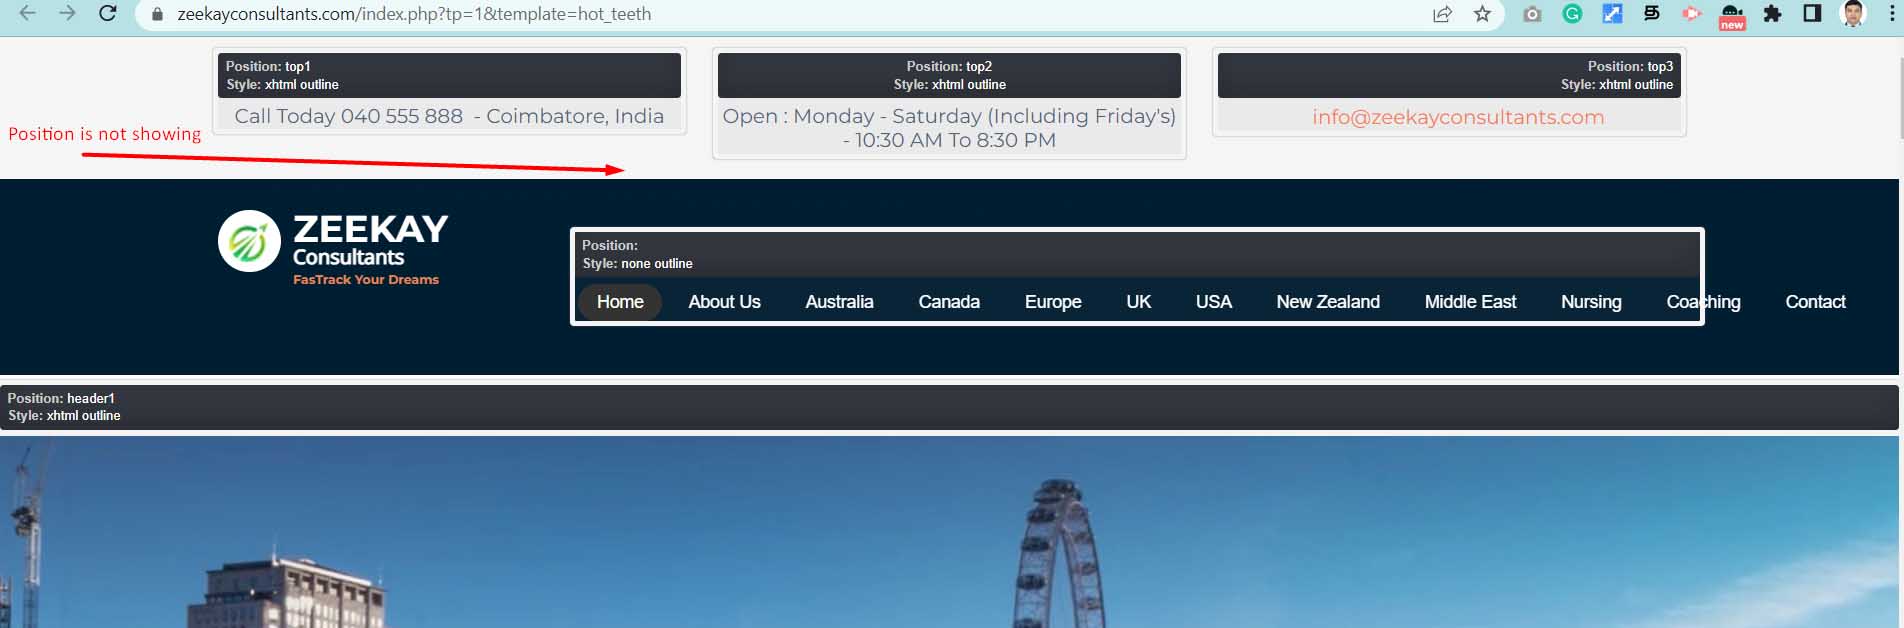Screen dimensions: 1904x628
Task: Click the Zeekay round logo
Action: pyautogui.click(x=249, y=241)
